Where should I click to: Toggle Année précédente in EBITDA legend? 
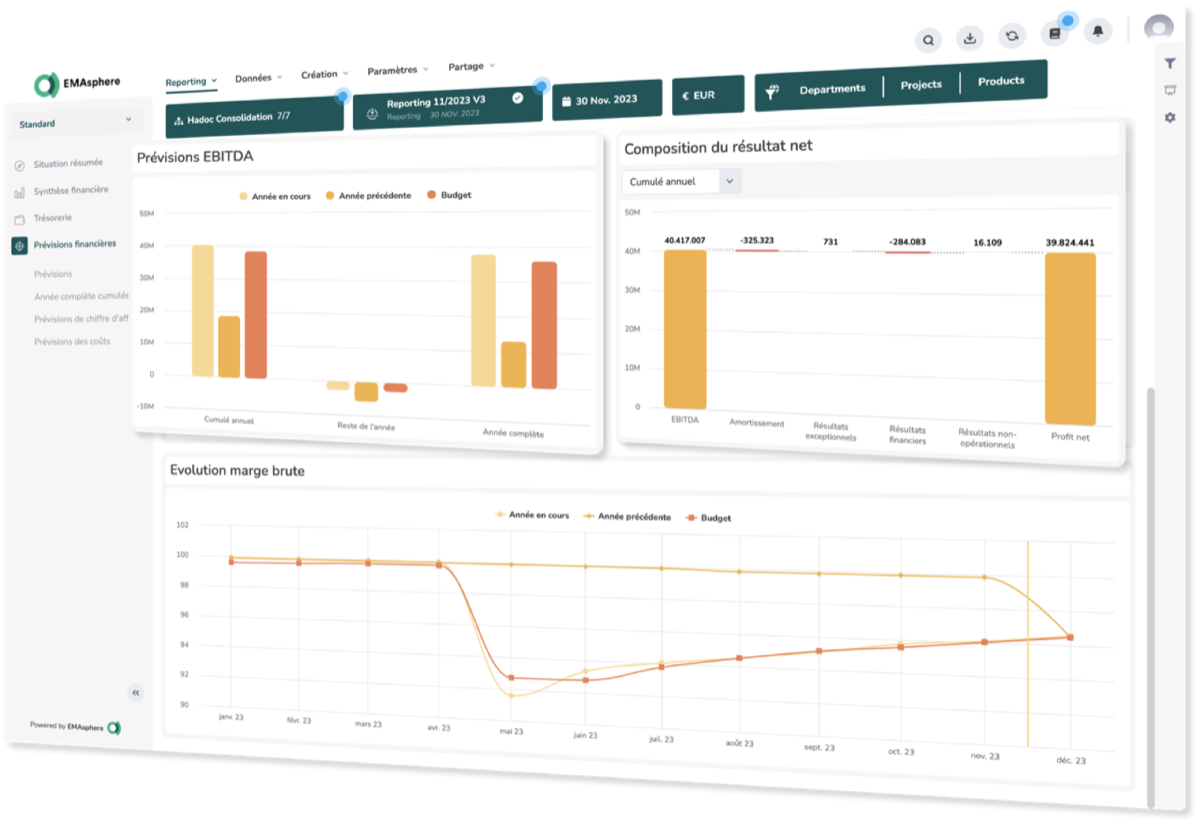tap(368, 196)
